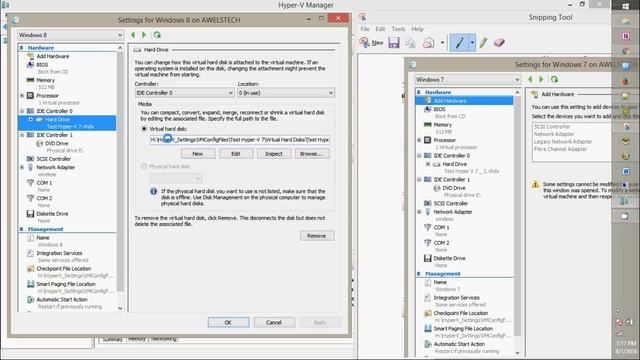640x360 pixels.
Task: Click the Remove button
Action: pos(317,236)
